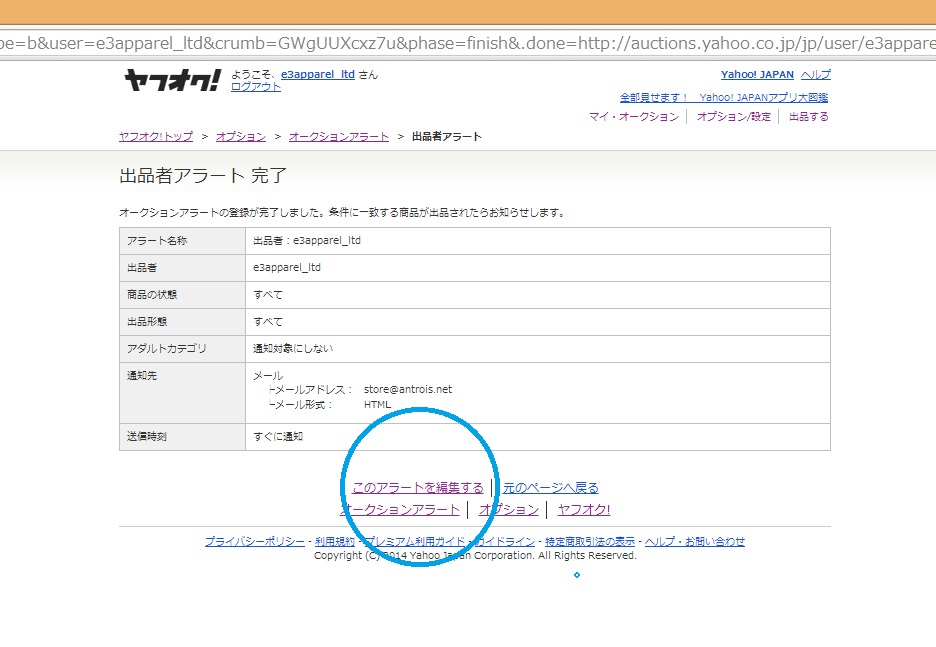Select the 通知先 row label

click(x=141, y=375)
